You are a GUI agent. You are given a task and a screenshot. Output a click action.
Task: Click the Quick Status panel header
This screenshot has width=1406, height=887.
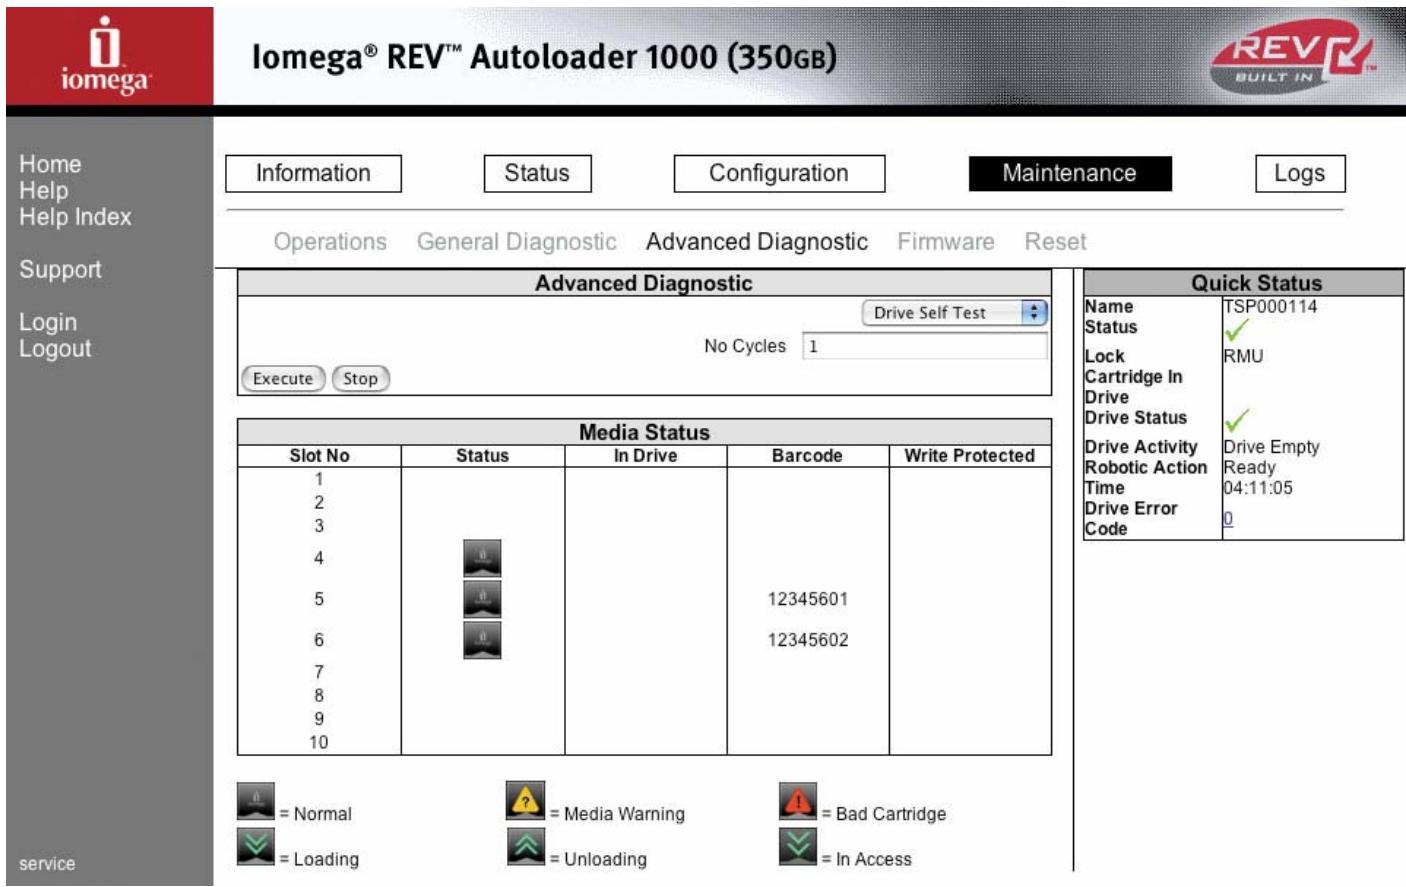pos(1243,283)
